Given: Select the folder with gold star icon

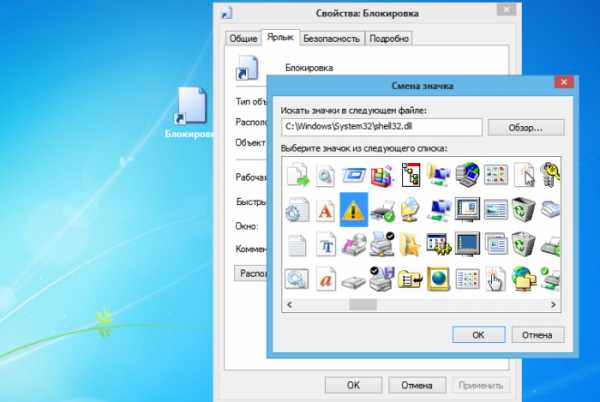Looking at the screenshot, I should pos(410,244).
